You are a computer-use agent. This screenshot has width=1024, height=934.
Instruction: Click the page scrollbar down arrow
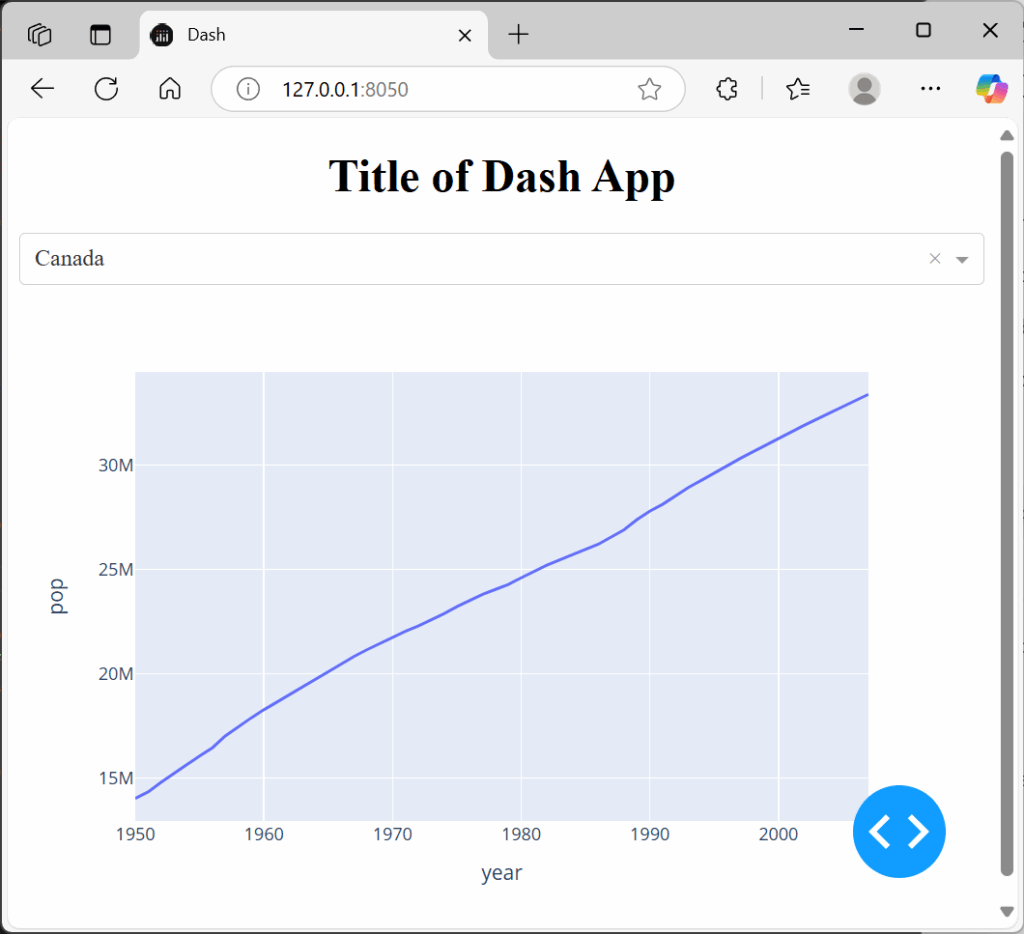coord(1007,910)
